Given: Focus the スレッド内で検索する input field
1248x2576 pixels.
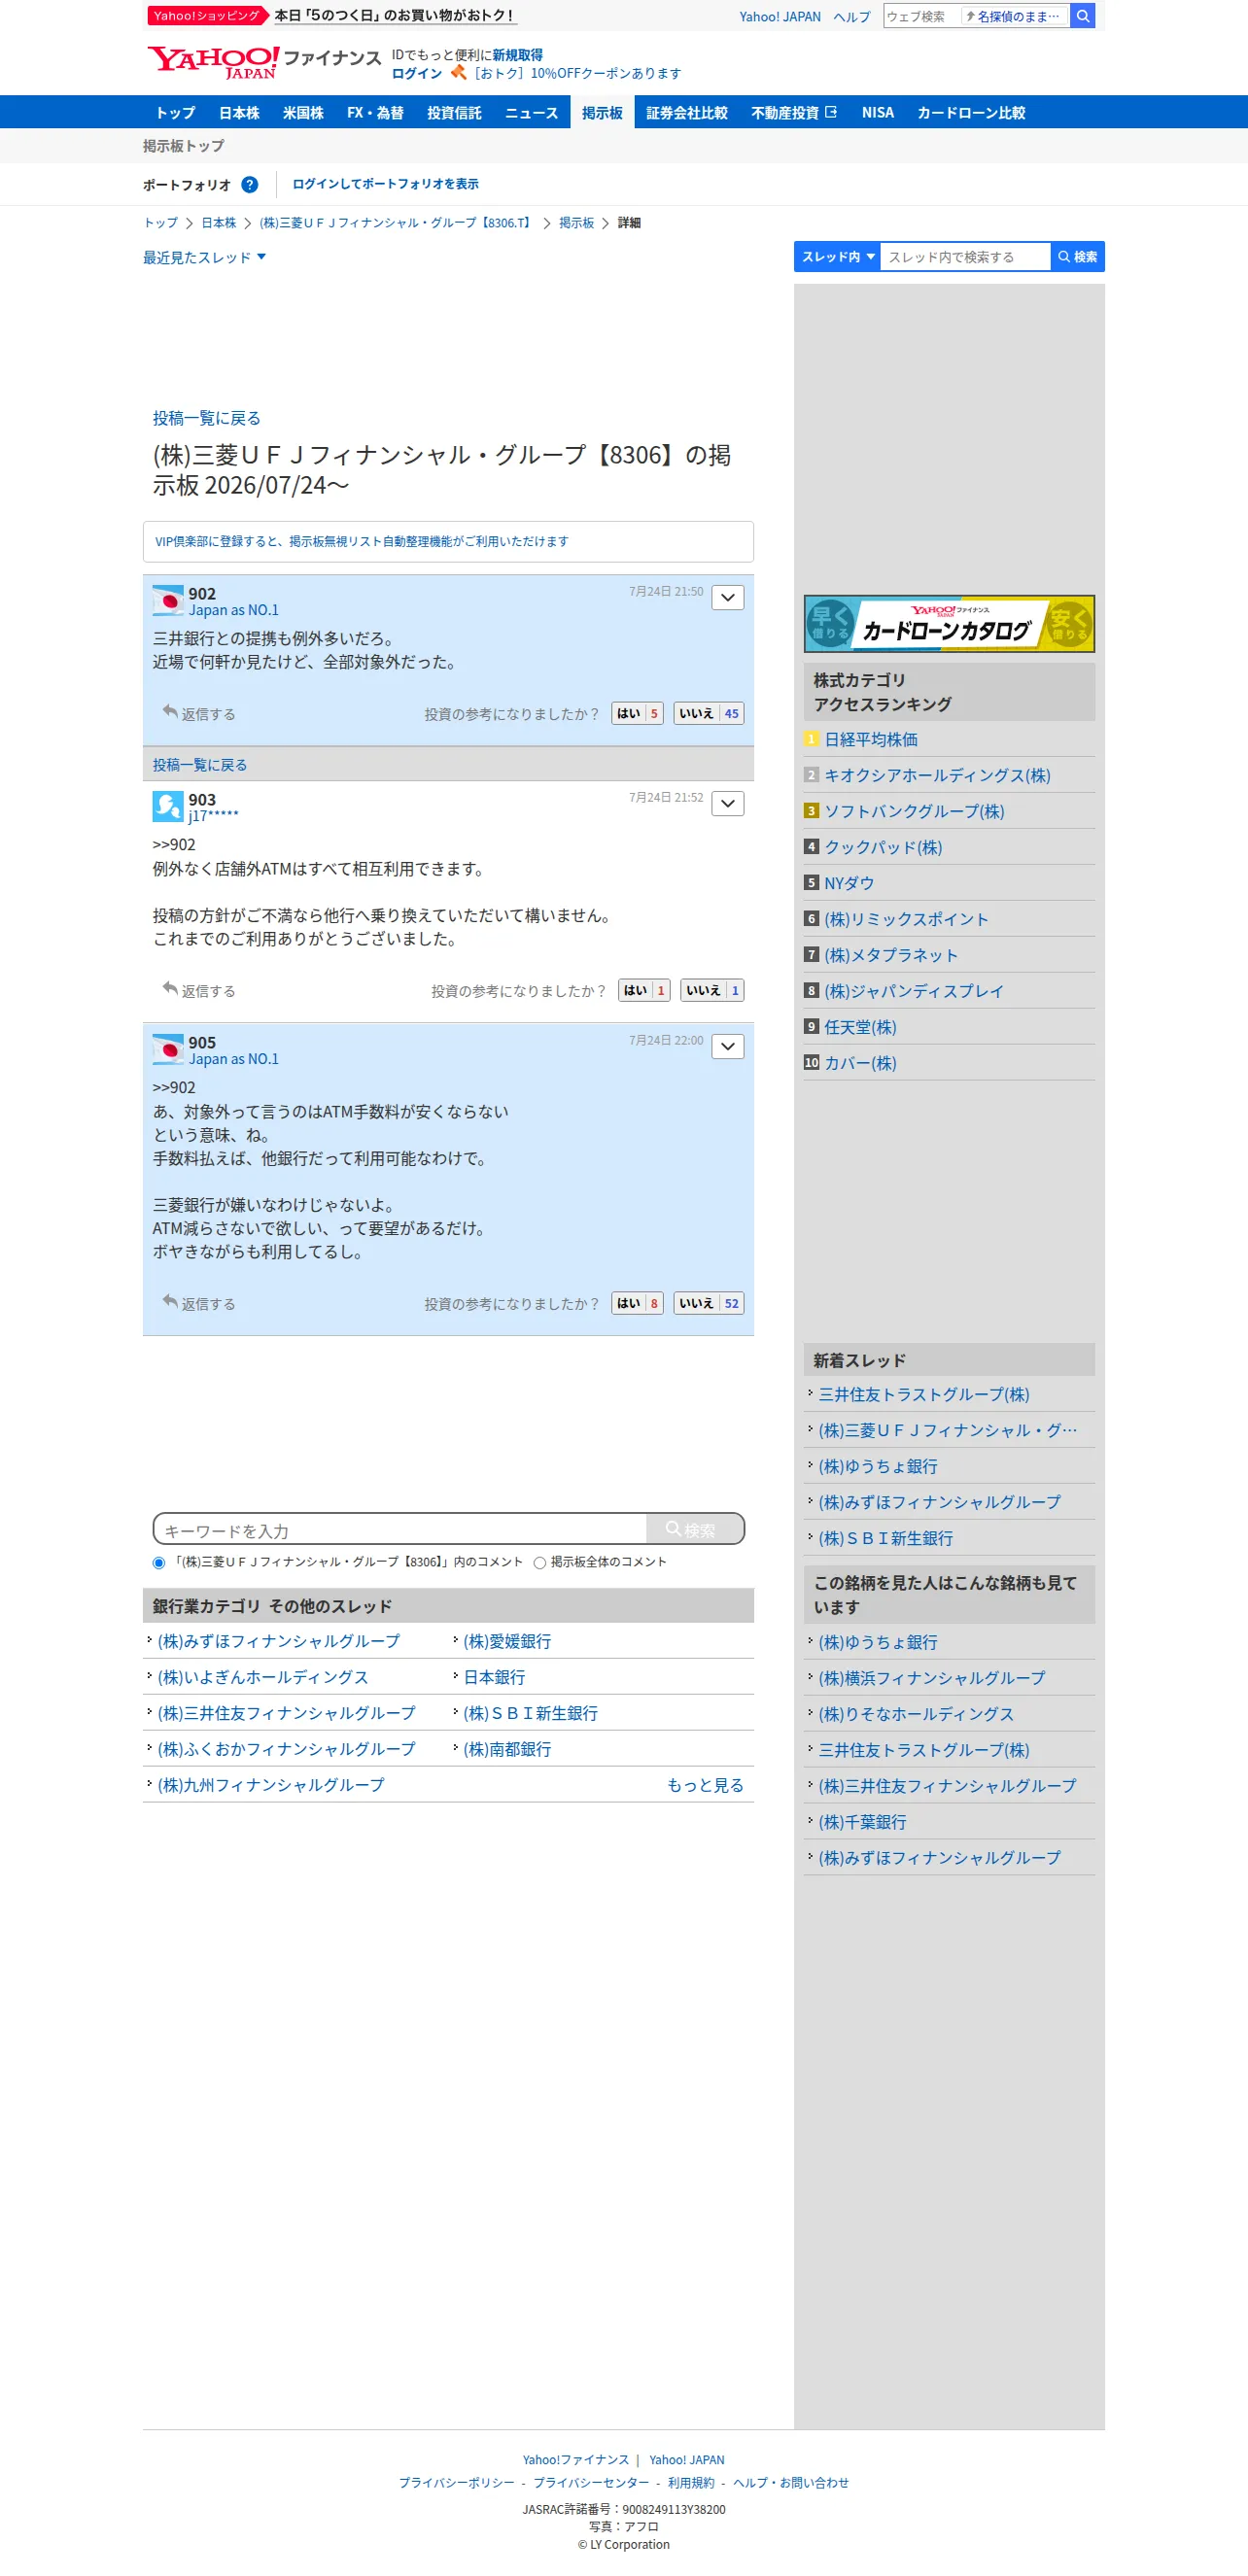Looking at the screenshot, I should 965,257.
